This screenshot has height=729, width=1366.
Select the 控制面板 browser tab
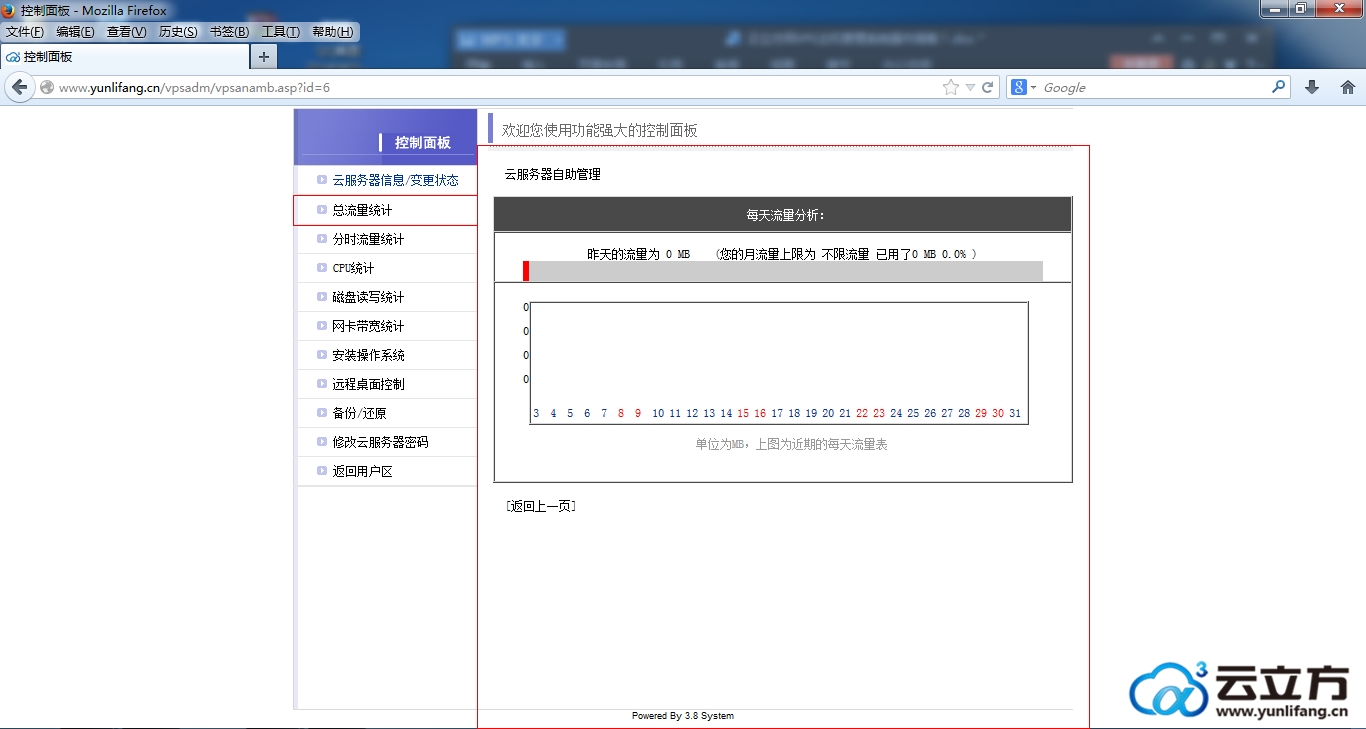click(124, 57)
